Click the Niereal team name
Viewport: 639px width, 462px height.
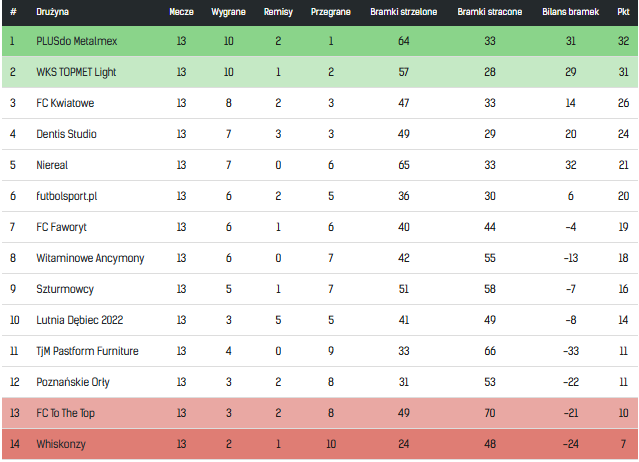(52, 165)
